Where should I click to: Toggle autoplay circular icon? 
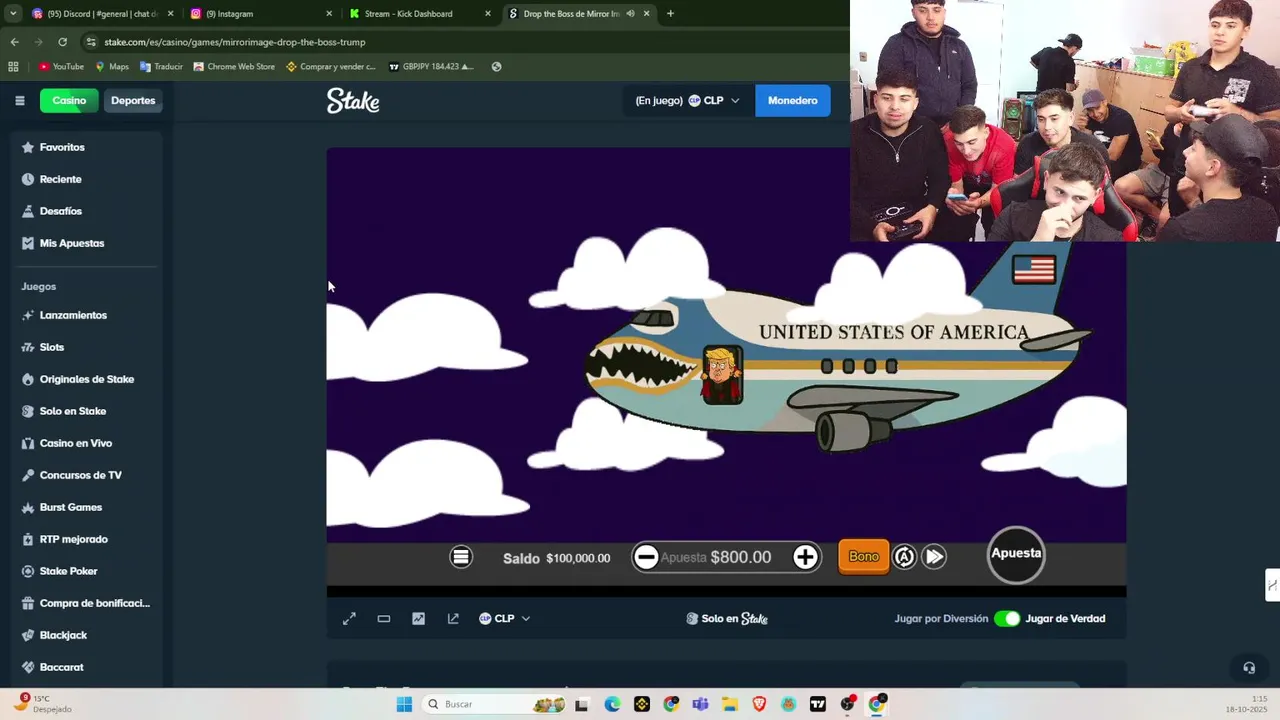click(904, 557)
